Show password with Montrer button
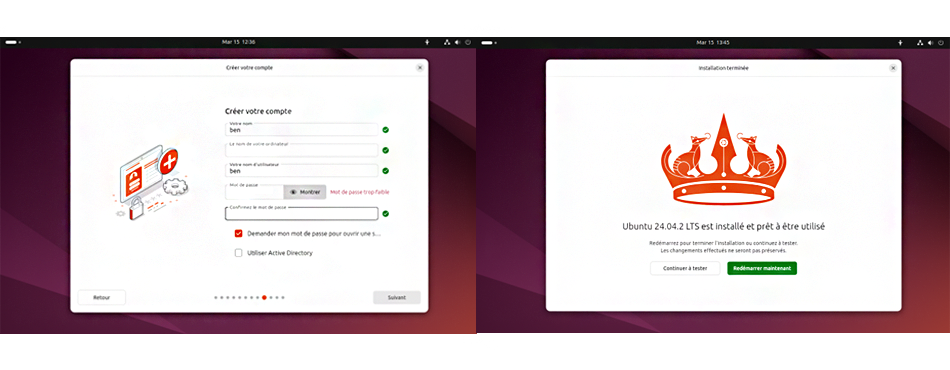Image resolution: width=950 pixels, height=370 pixels. (305, 192)
